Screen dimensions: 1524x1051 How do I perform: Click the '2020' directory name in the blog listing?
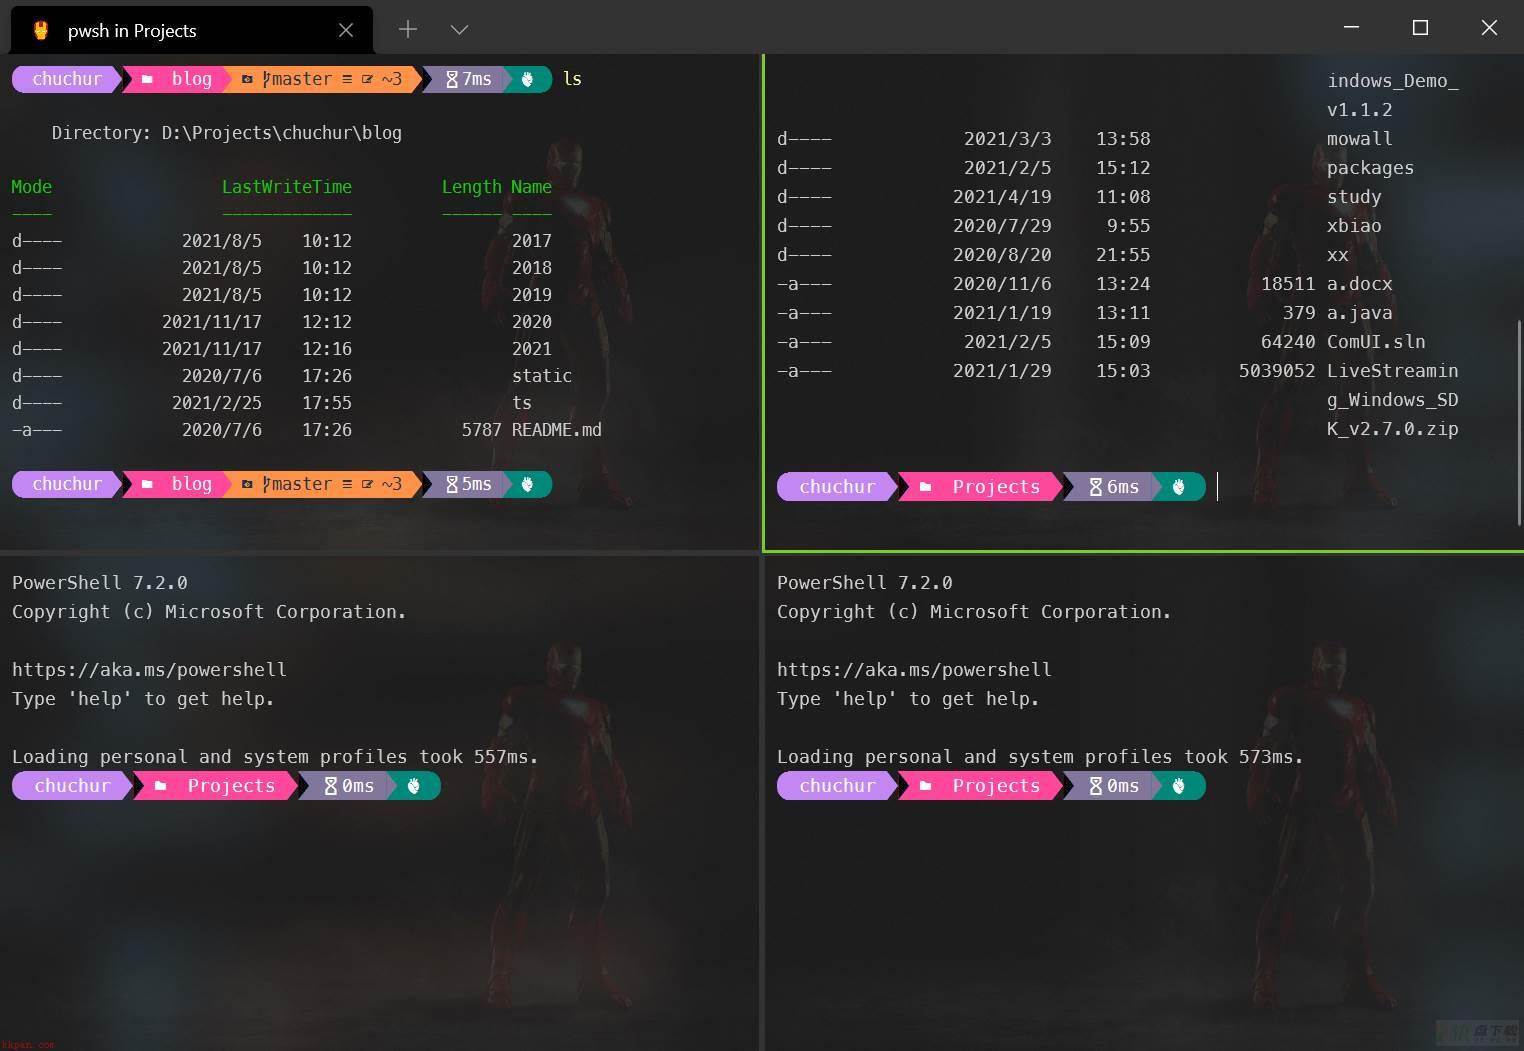[x=532, y=322]
